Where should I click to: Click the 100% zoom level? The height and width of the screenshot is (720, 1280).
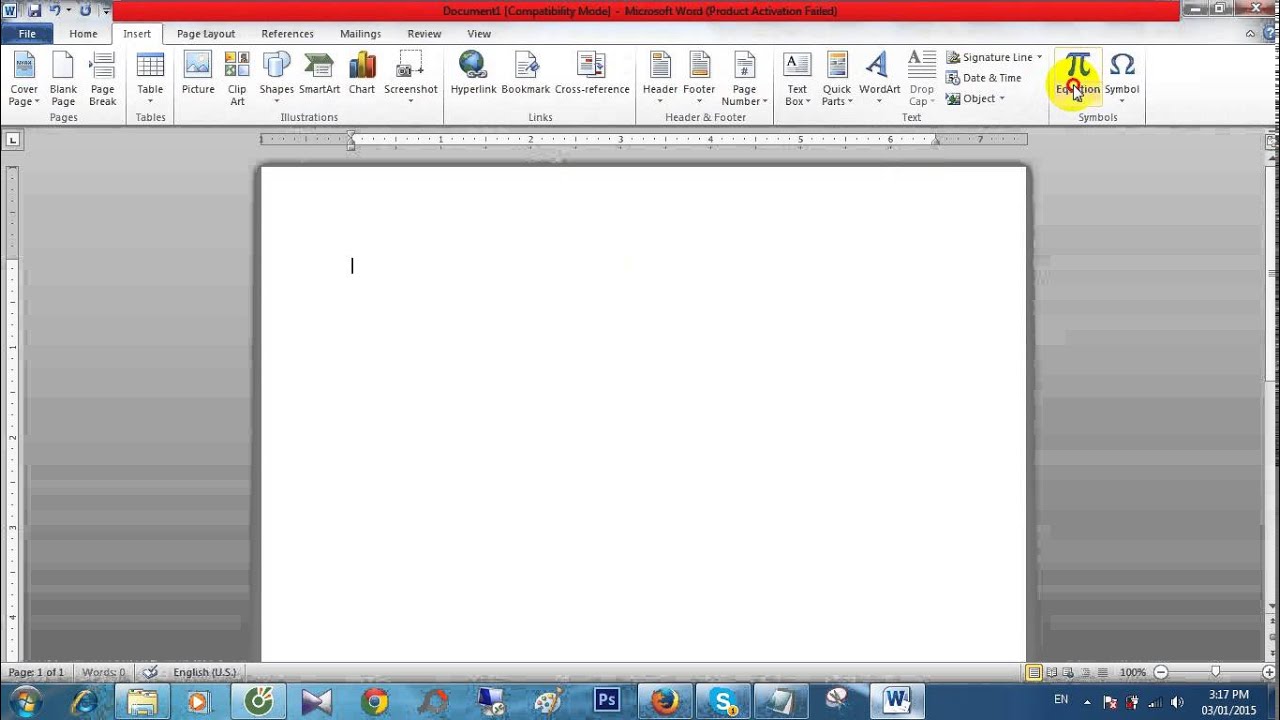pyautogui.click(x=1133, y=672)
